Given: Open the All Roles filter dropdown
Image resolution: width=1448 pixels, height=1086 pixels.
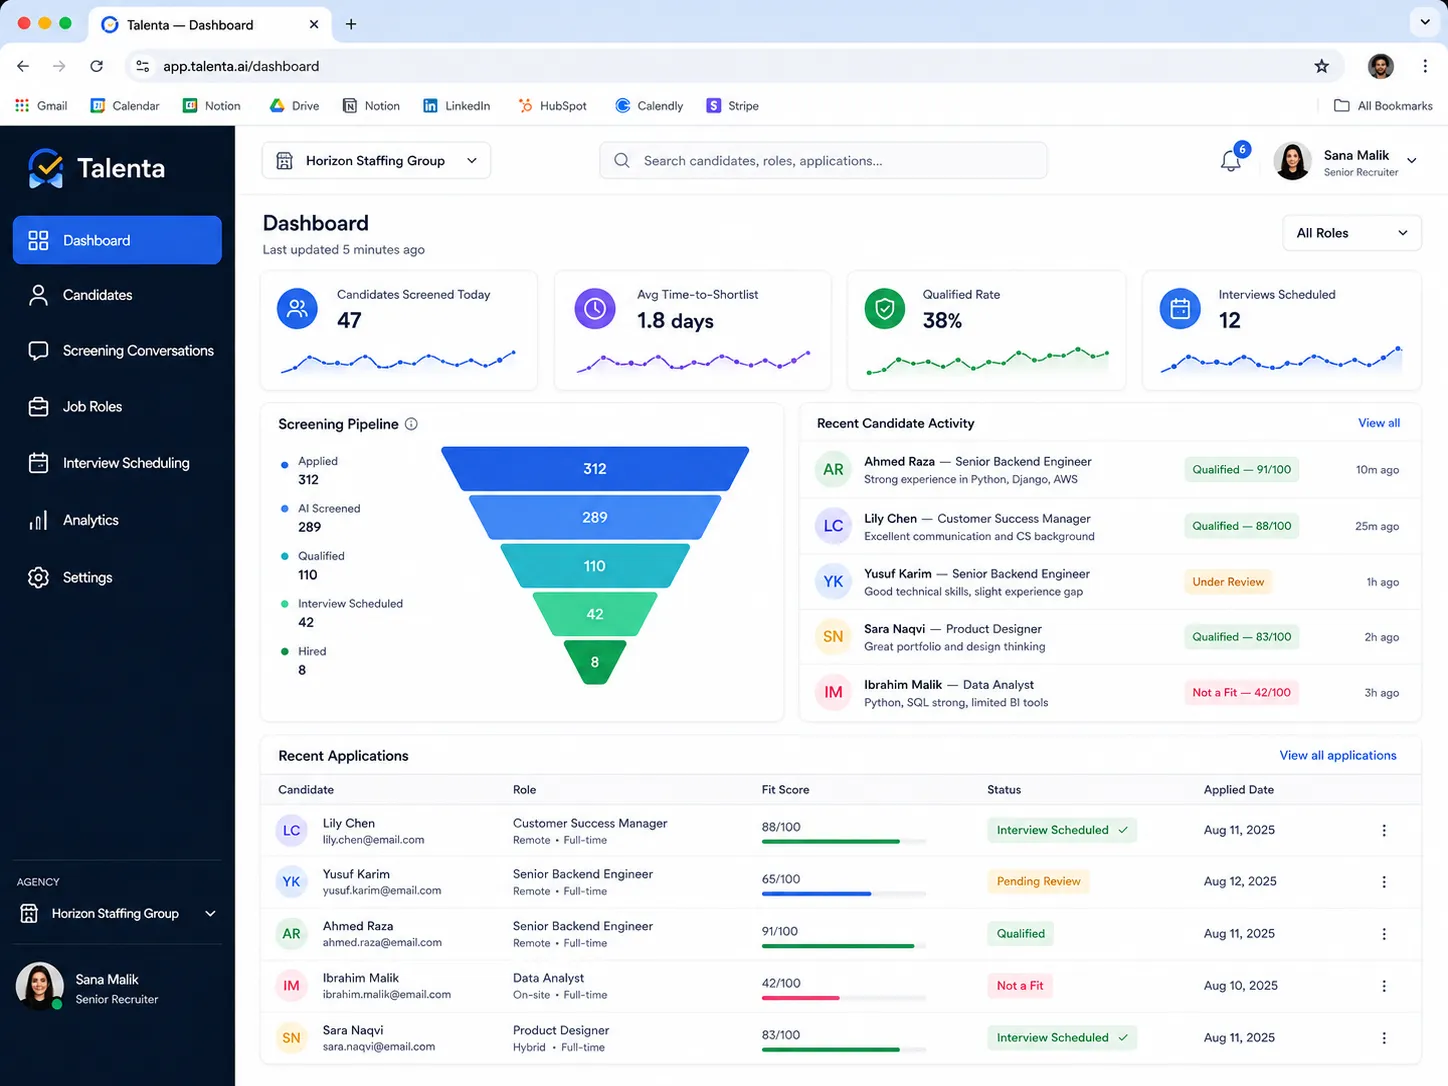Looking at the screenshot, I should coord(1352,233).
